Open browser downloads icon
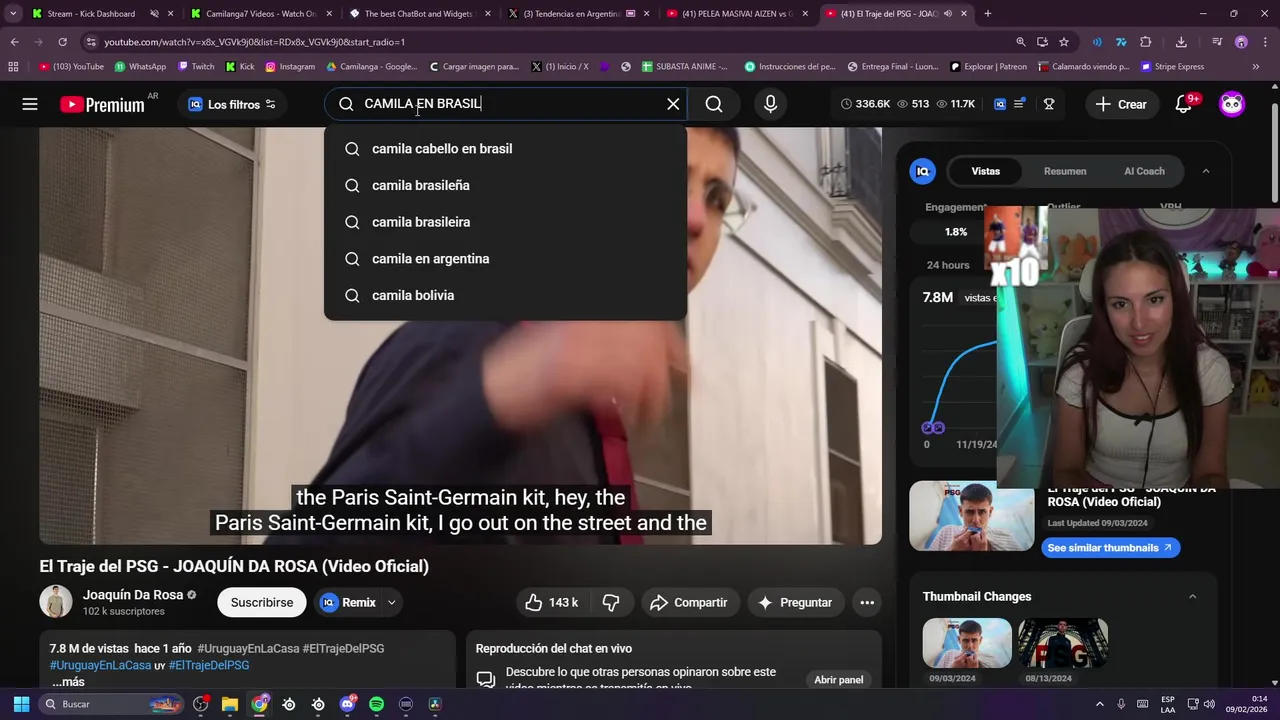Viewport: 1280px width, 720px height. click(x=1181, y=42)
